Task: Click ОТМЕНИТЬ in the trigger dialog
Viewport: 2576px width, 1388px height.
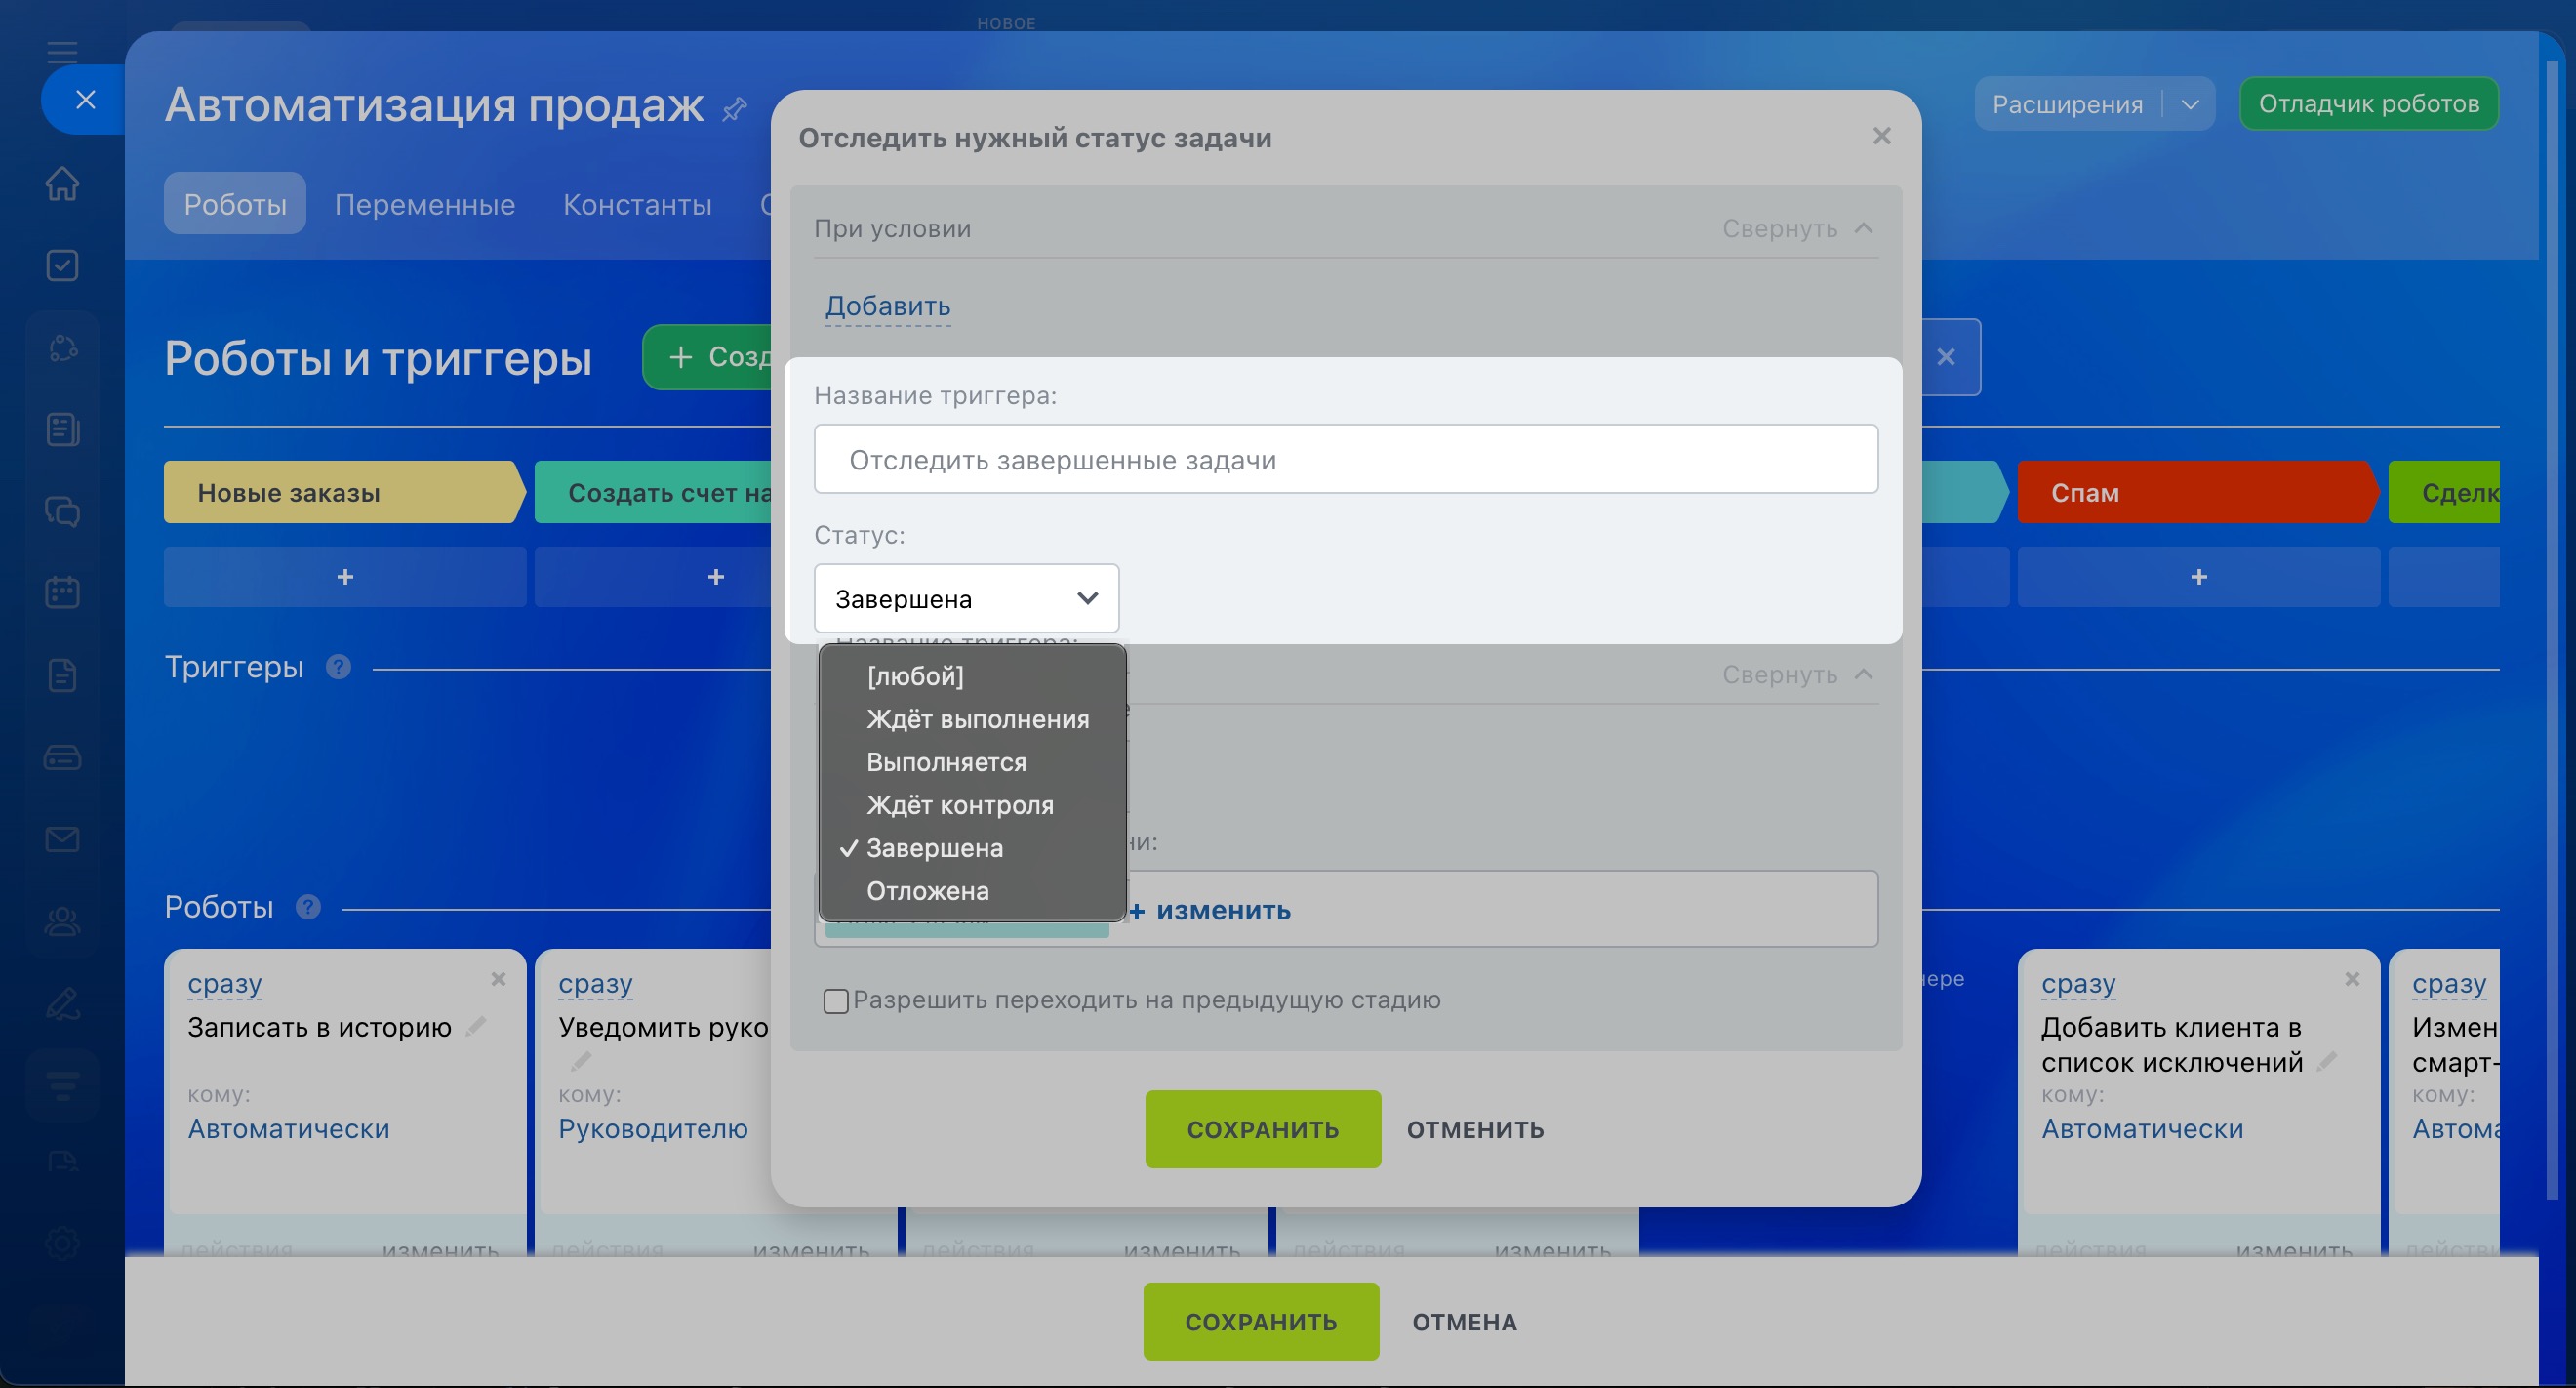Action: pyautogui.click(x=1475, y=1129)
